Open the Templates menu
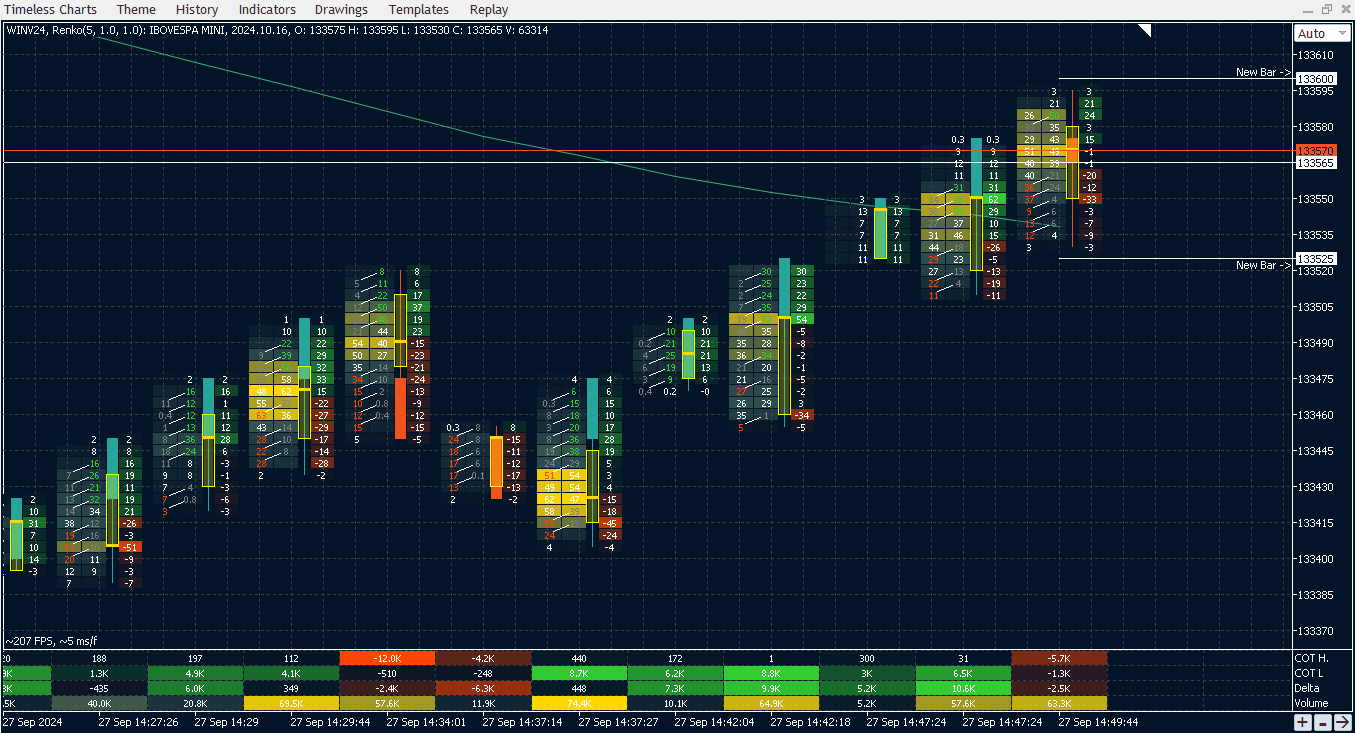This screenshot has width=1355, height=733. (419, 9)
